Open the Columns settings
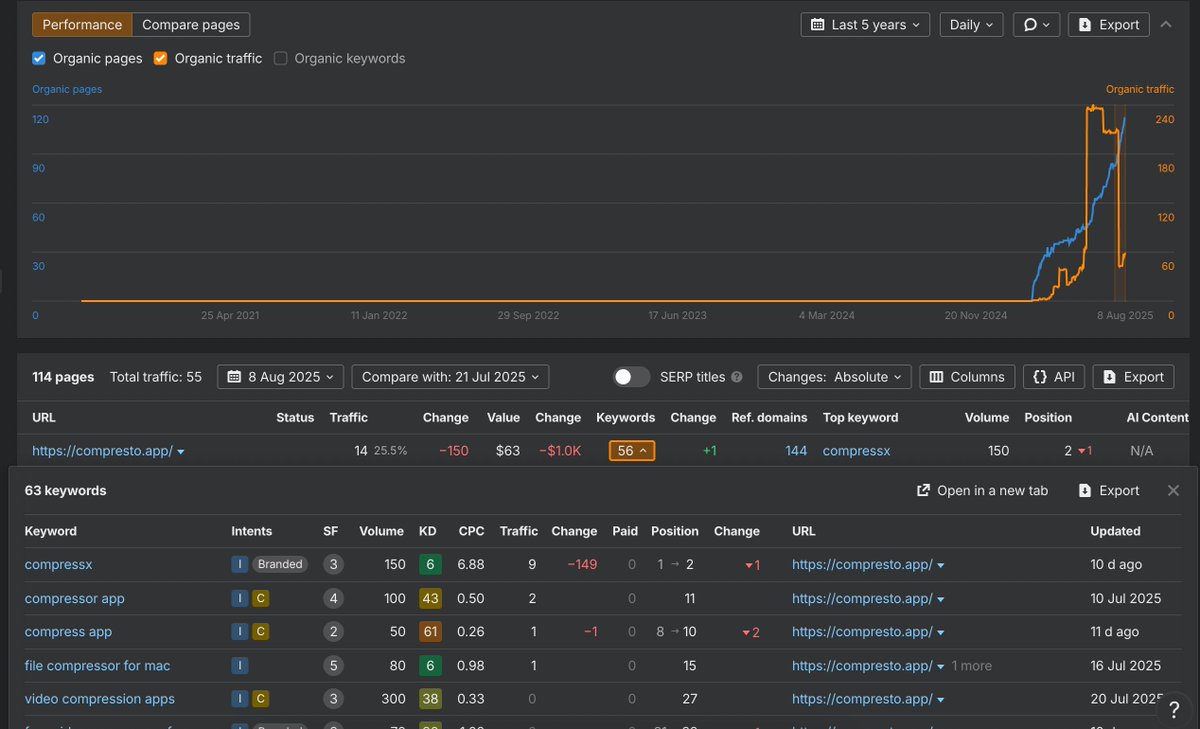1200x729 pixels. tap(966, 377)
